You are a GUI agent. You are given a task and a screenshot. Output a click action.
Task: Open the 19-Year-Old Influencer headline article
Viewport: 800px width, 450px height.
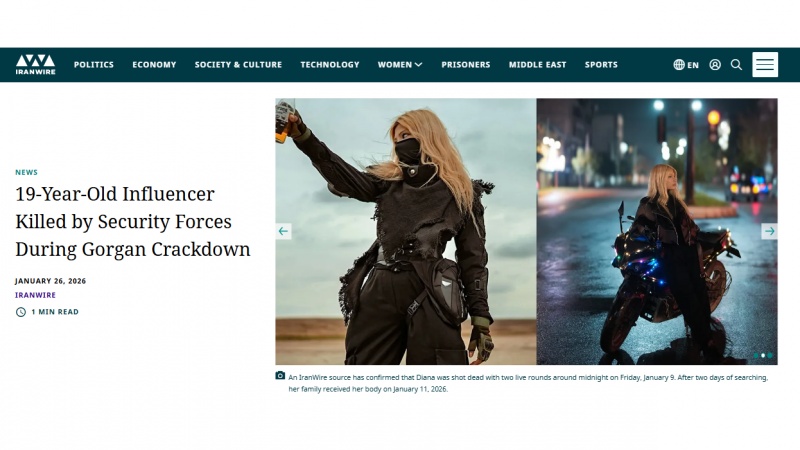point(133,221)
